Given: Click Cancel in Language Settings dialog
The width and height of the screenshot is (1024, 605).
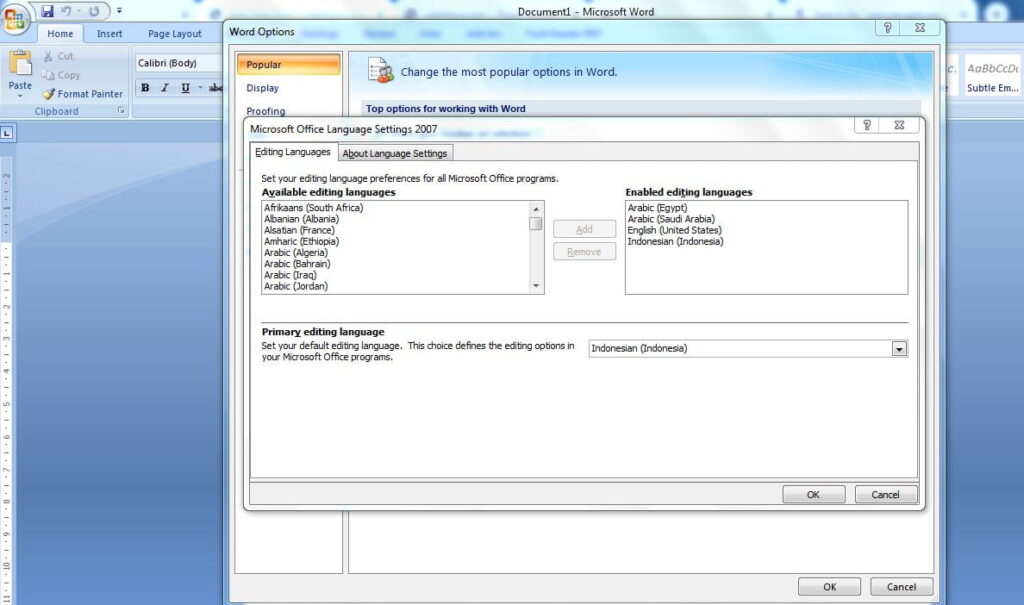Looking at the screenshot, I should click(885, 495).
